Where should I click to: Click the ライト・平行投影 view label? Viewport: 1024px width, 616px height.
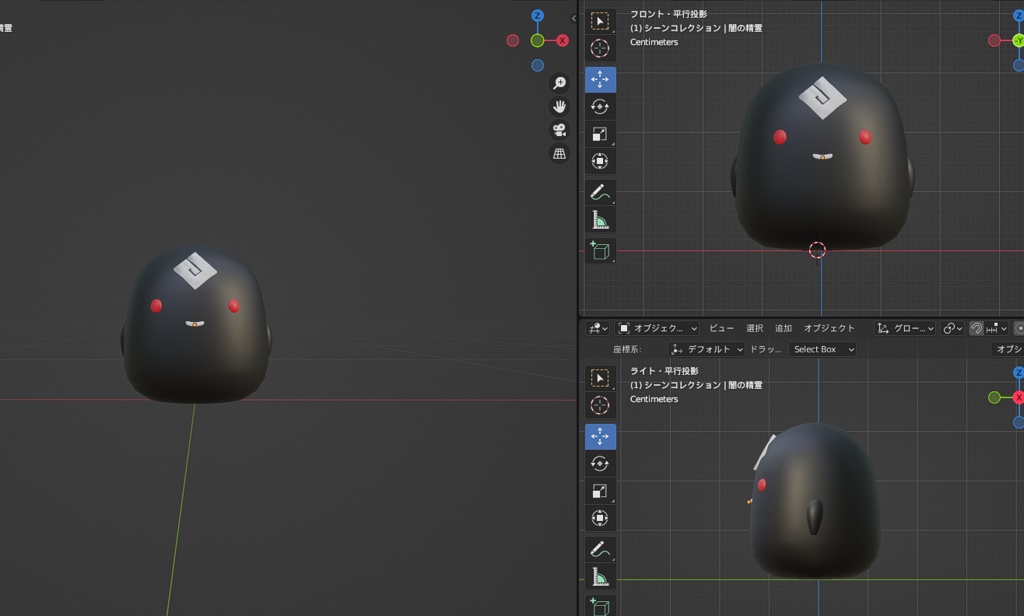(x=664, y=371)
